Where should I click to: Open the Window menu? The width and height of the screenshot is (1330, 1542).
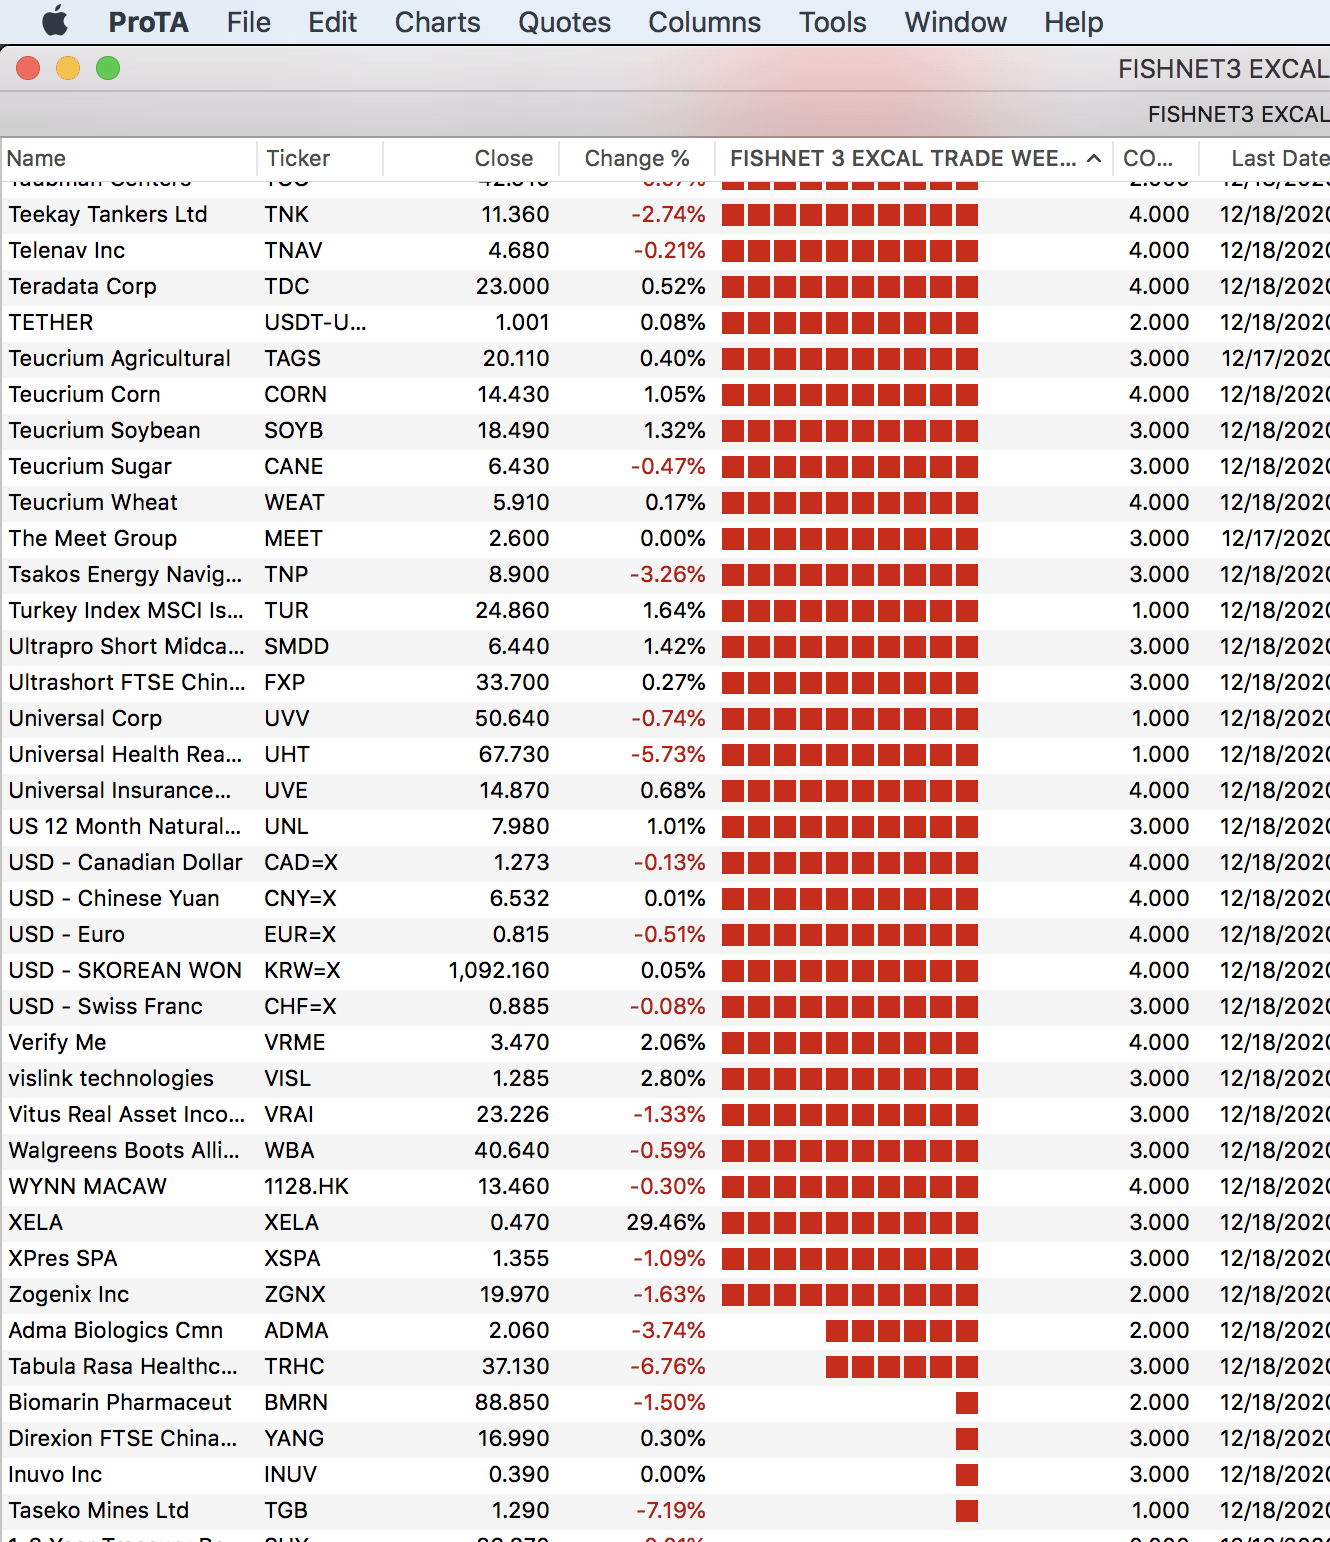pyautogui.click(x=955, y=22)
